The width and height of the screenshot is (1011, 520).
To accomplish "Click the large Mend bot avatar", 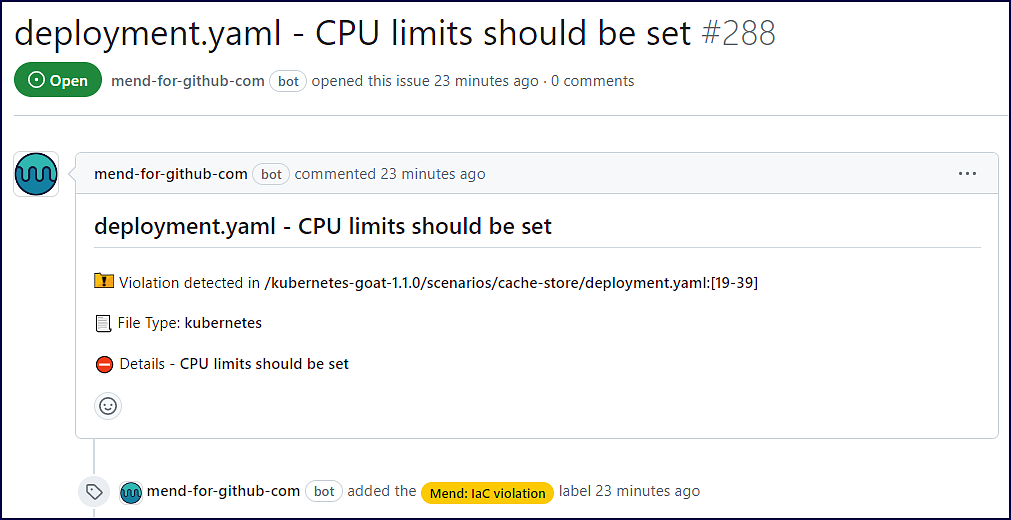I will click(36, 174).
